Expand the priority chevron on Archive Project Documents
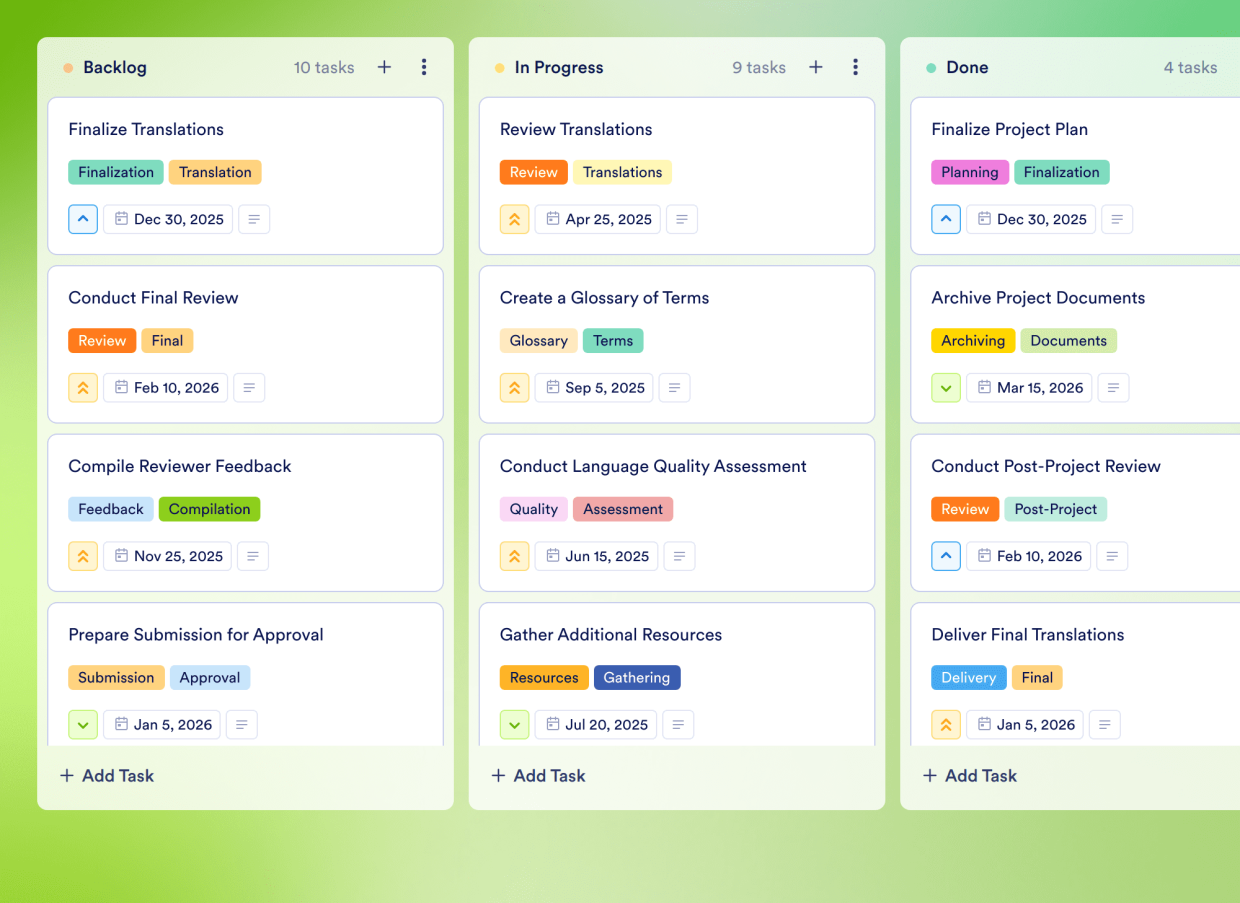 (x=946, y=387)
